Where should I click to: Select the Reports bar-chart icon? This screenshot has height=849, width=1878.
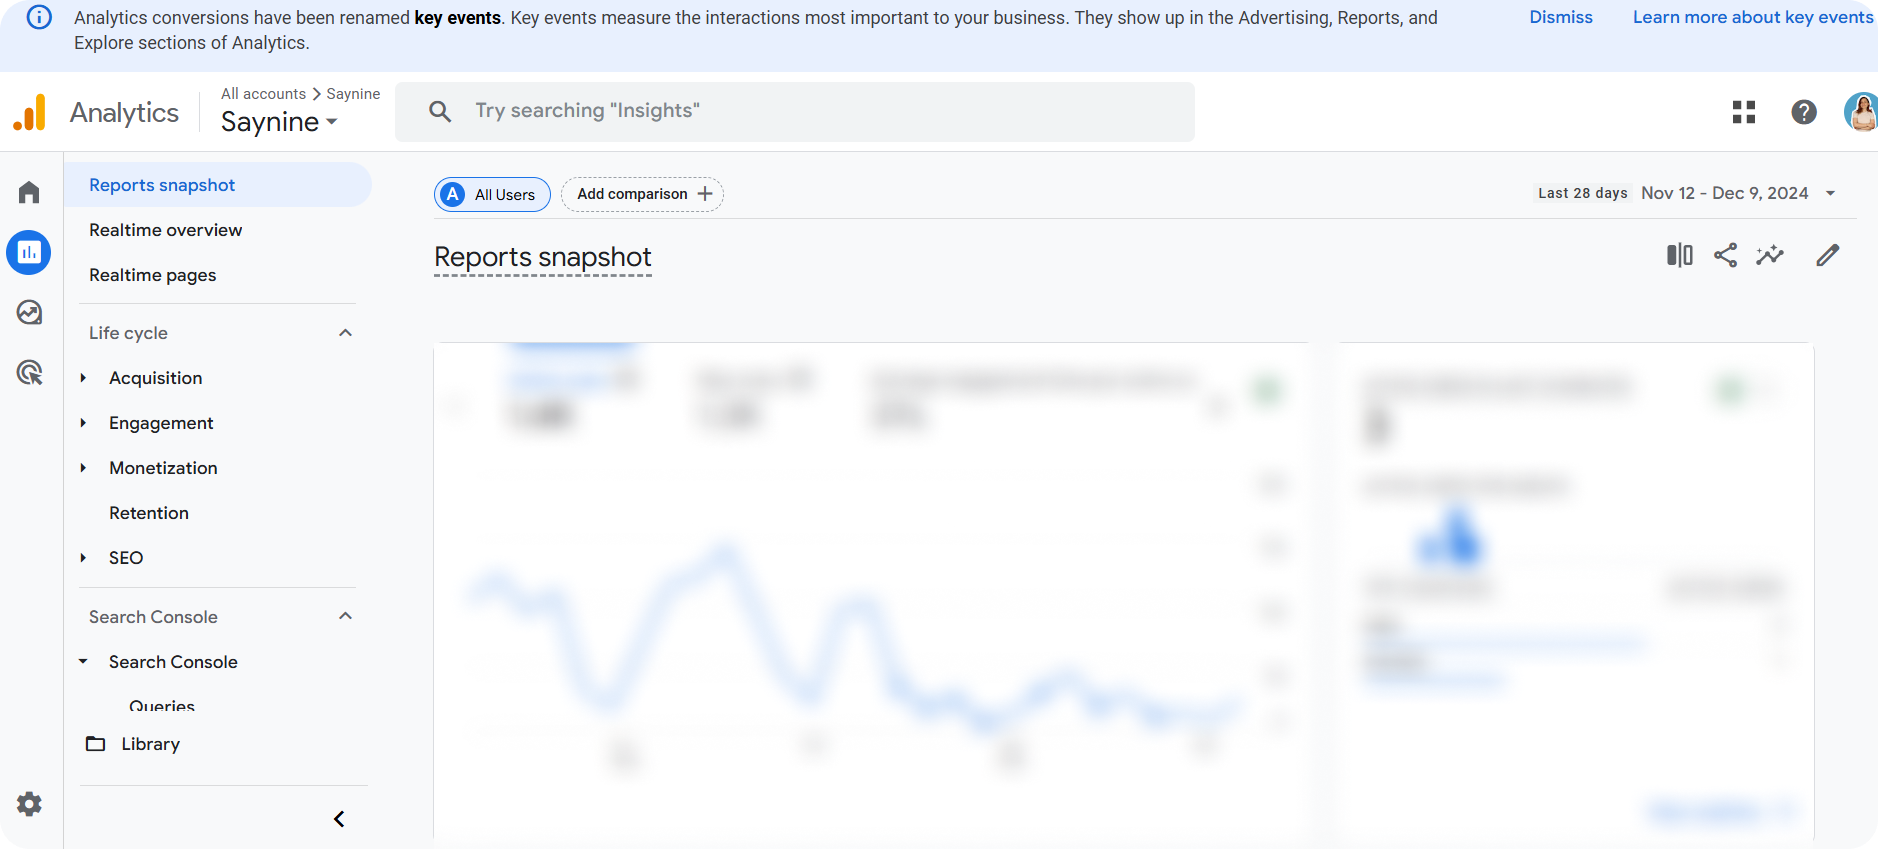(x=29, y=253)
